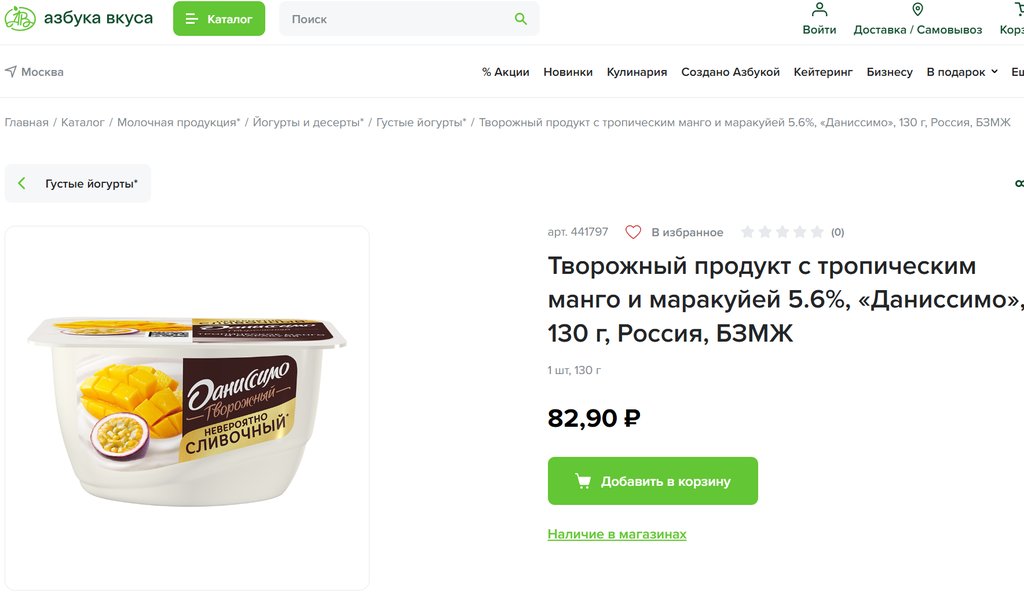Click the delivery location pin icon
The width and height of the screenshot is (1024, 608).
917,10
